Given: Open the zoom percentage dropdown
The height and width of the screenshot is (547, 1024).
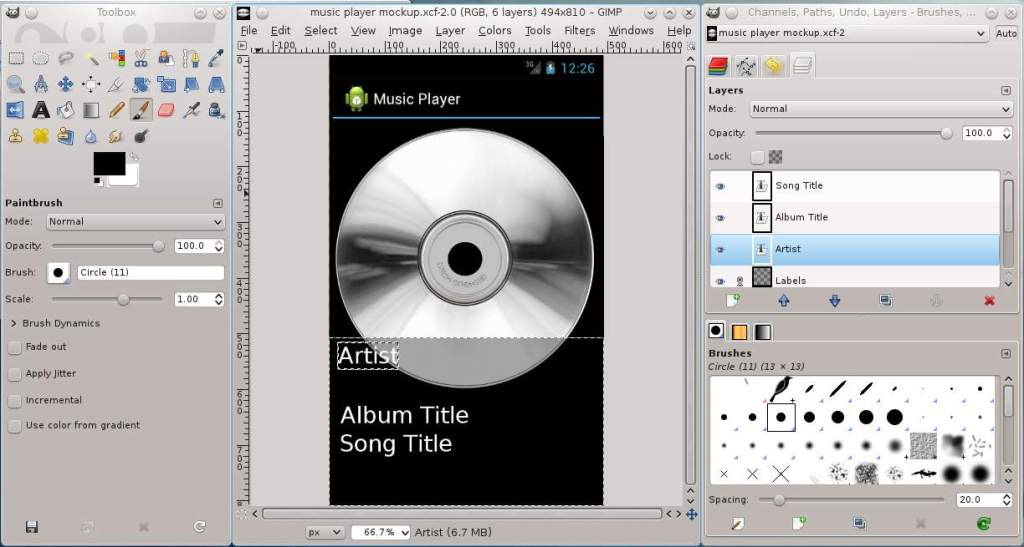Looking at the screenshot, I should 381,532.
